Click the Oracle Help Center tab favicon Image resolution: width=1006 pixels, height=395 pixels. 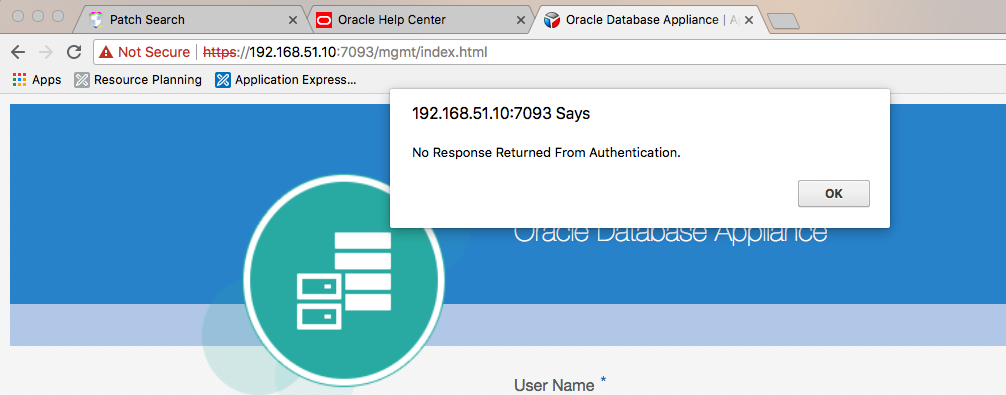point(324,20)
